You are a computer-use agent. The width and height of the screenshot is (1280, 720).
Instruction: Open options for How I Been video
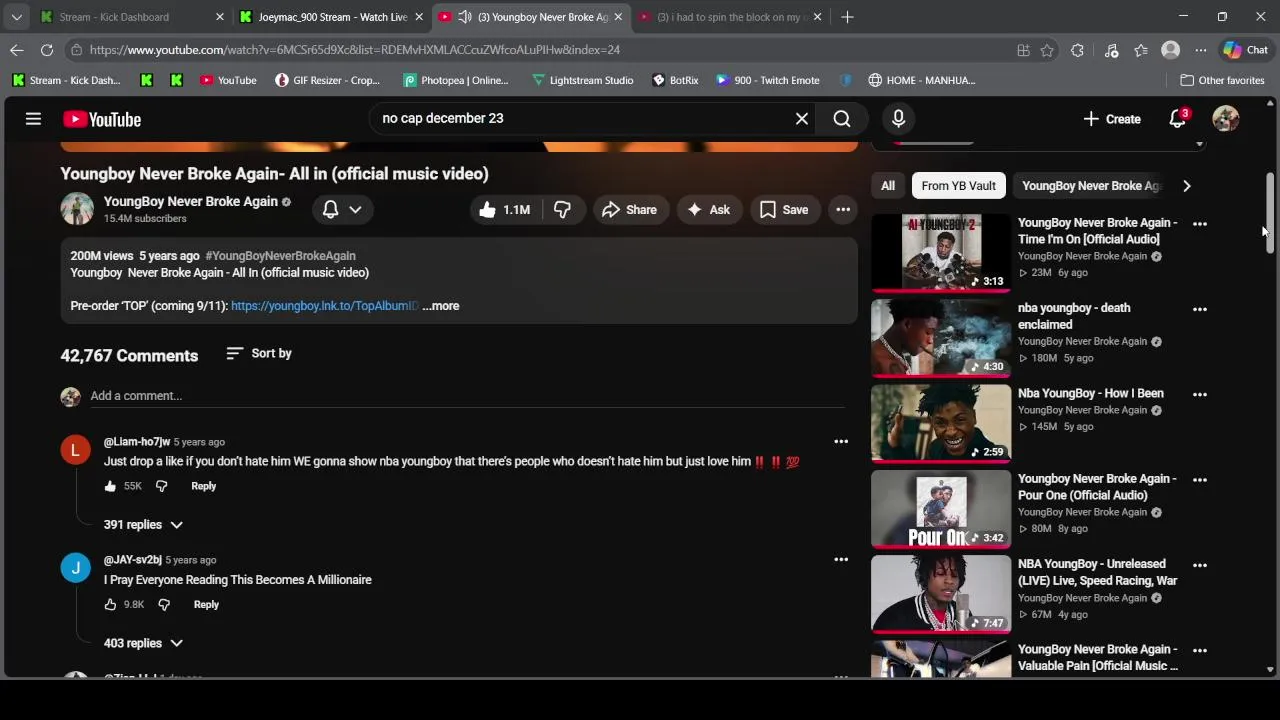[x=1200, y=394]
